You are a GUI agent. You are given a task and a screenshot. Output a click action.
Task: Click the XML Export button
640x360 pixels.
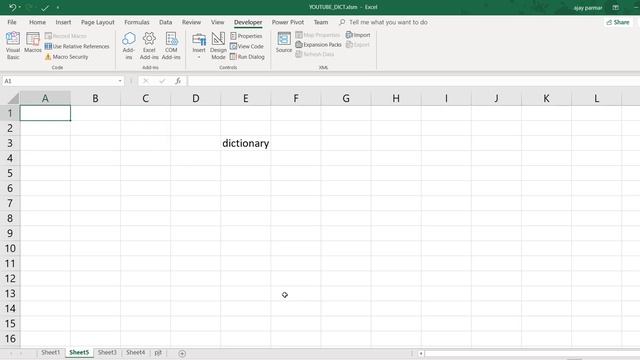[358, 44]
